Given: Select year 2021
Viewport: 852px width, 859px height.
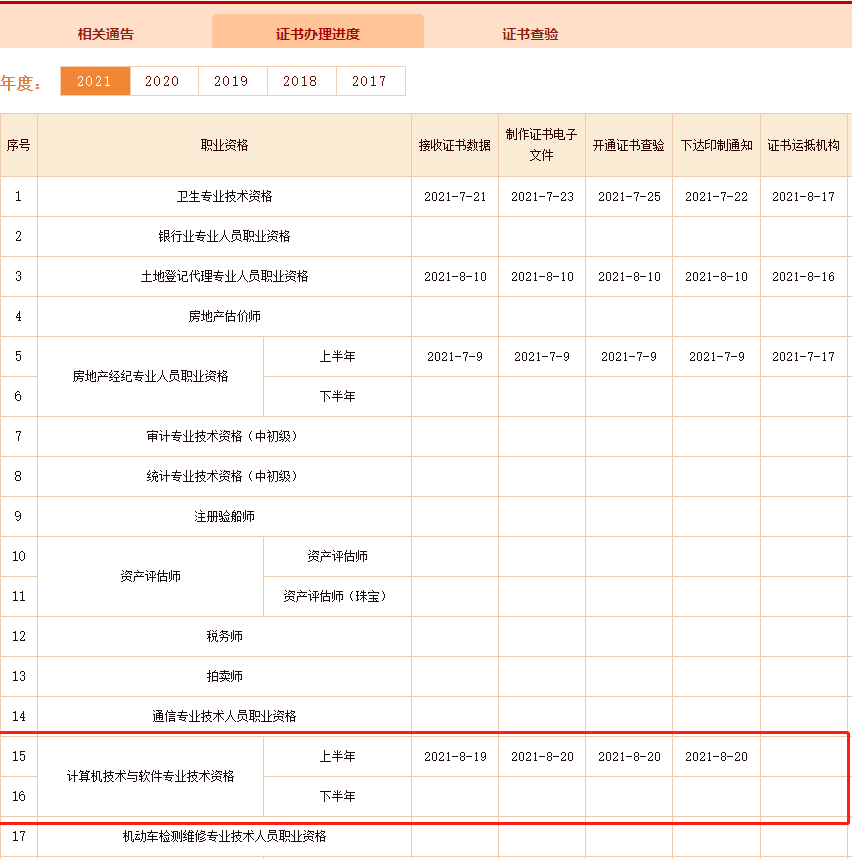Looking at the screenshot, I should [x=95, y=81].
